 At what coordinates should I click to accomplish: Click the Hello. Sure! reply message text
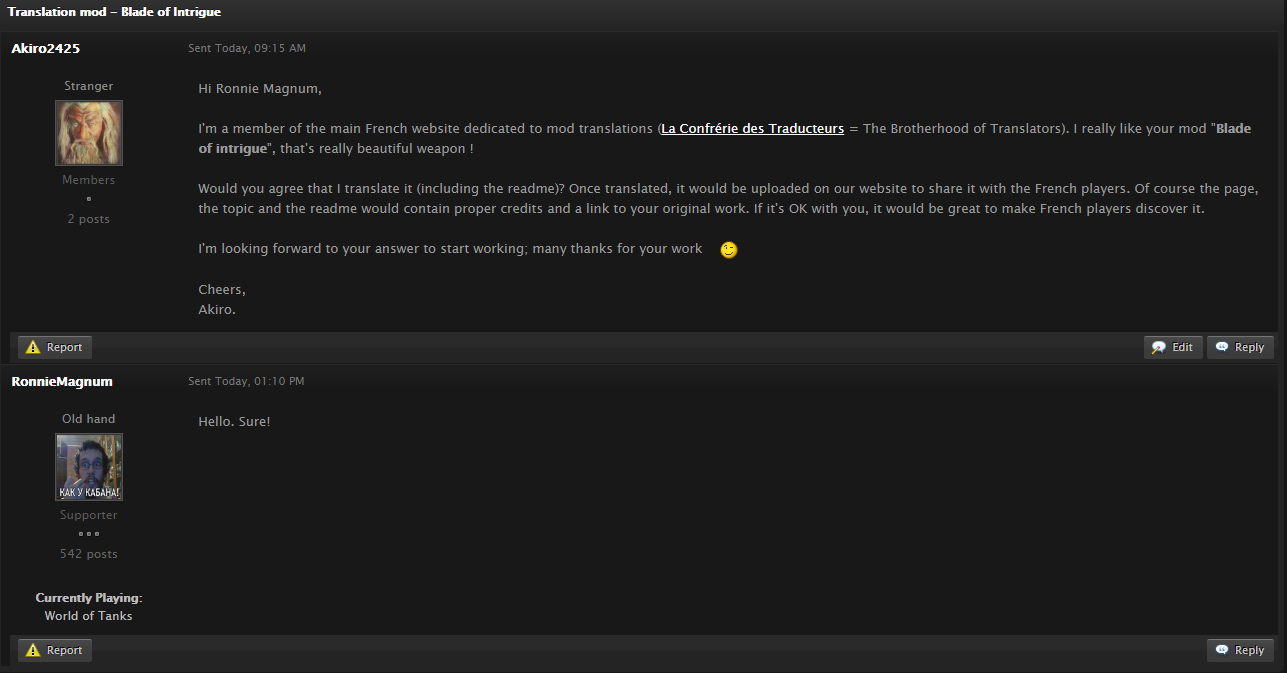click(234, 422)
